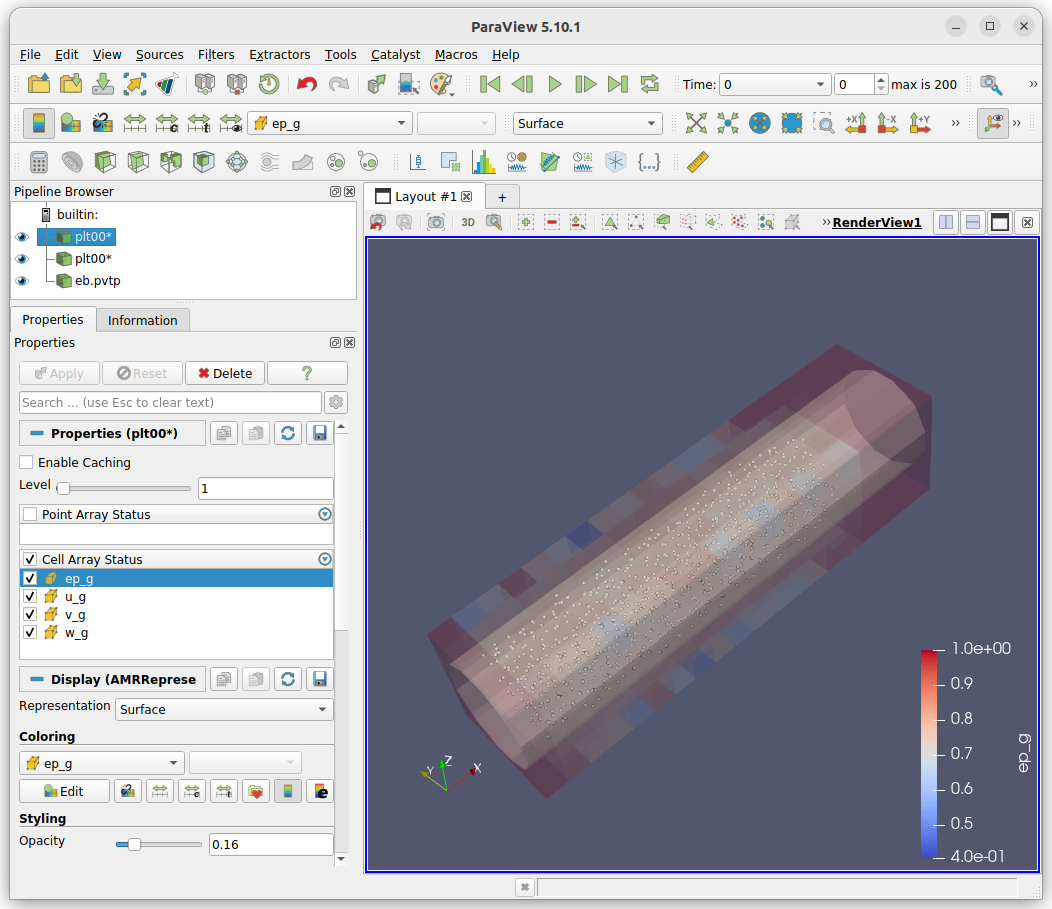
Task: Uncheck the u_g cell array checkbox
Action: point(30,597)
